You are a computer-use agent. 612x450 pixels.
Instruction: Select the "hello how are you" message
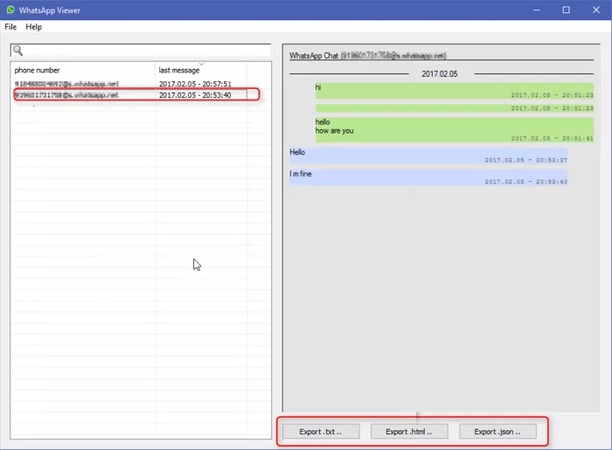coord(439,129)
